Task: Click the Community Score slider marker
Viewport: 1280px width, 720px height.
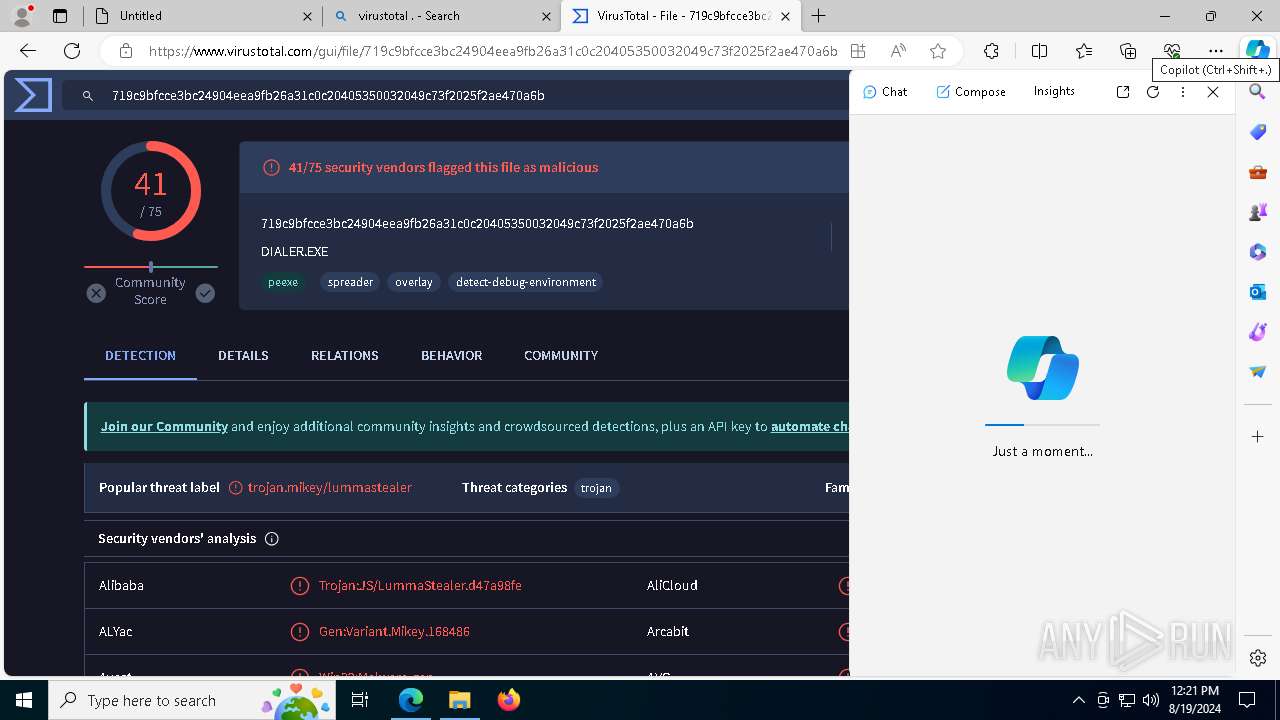Action: (151, 267)
